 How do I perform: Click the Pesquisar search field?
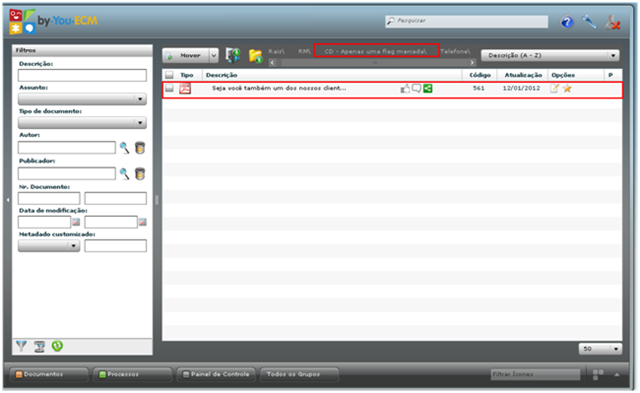click(466, 21)
